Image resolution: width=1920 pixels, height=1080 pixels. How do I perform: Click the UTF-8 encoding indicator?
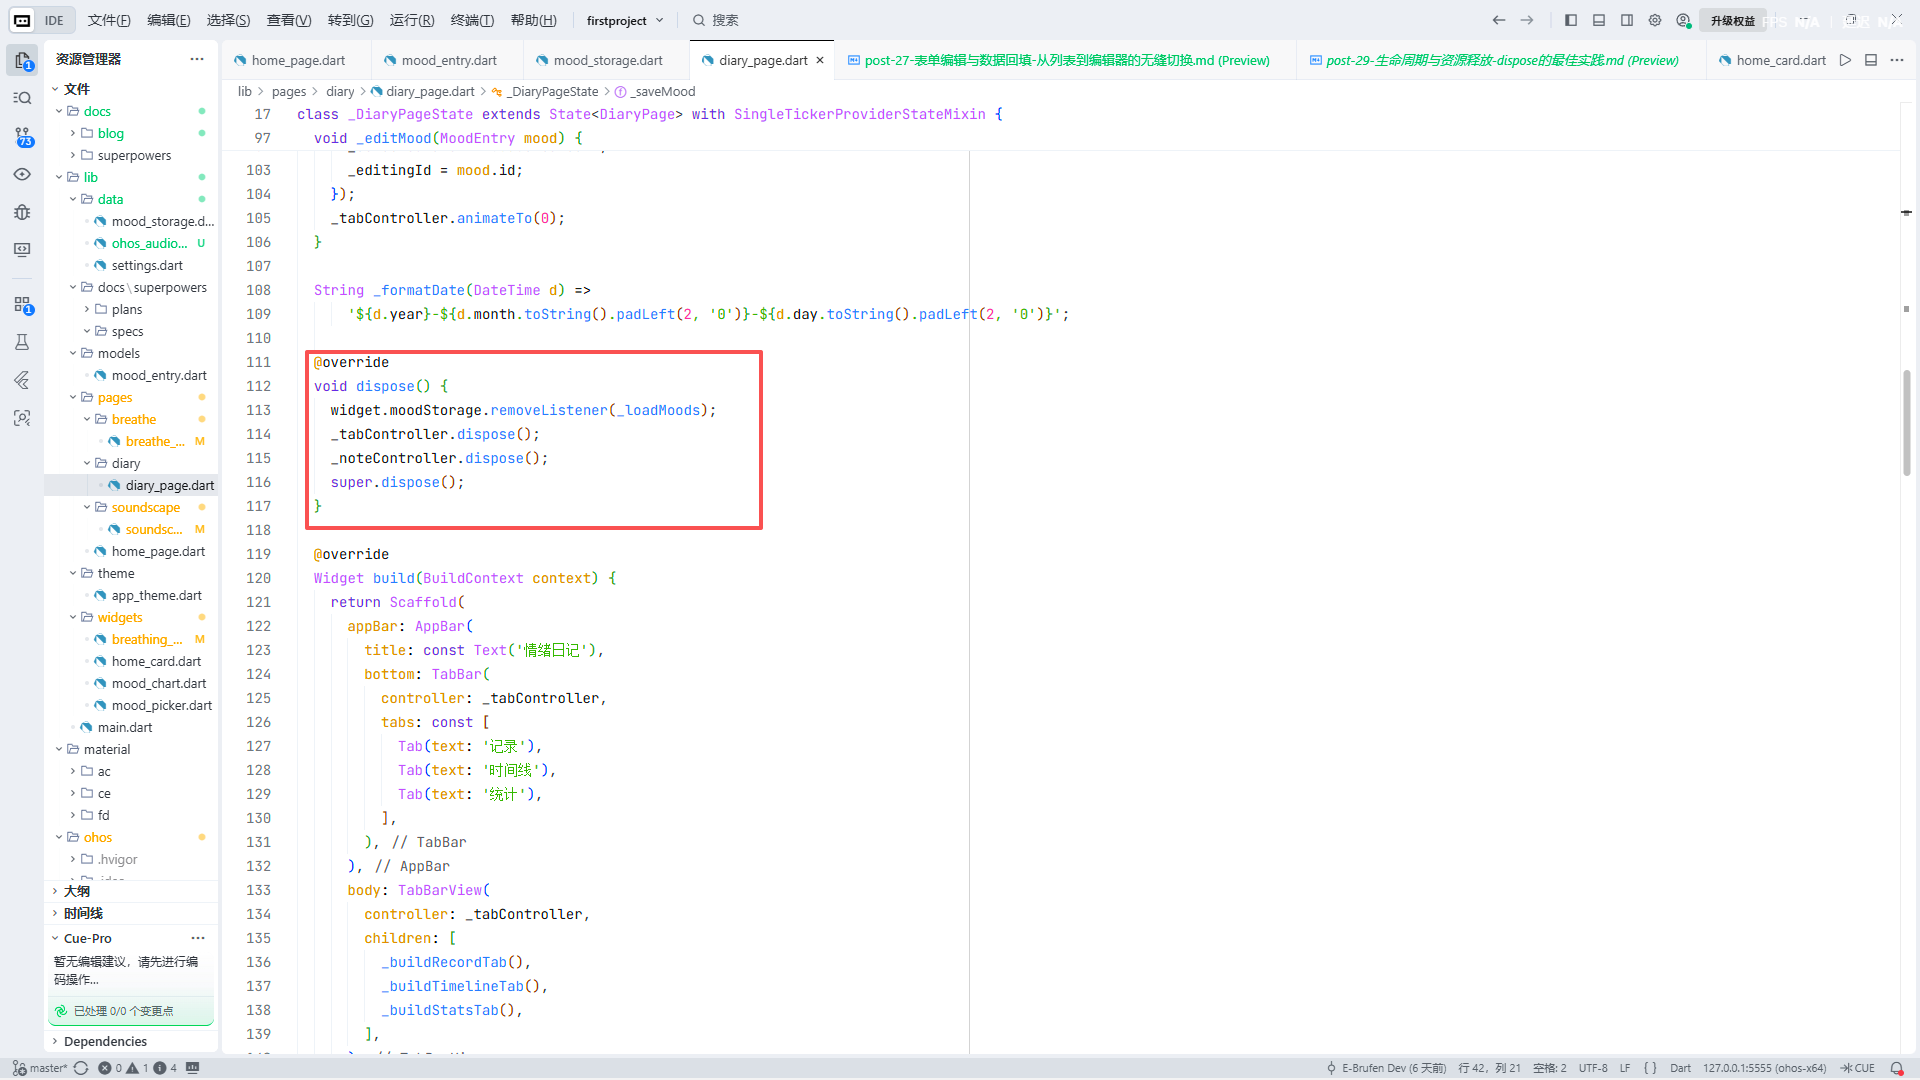[1593, 1068]
